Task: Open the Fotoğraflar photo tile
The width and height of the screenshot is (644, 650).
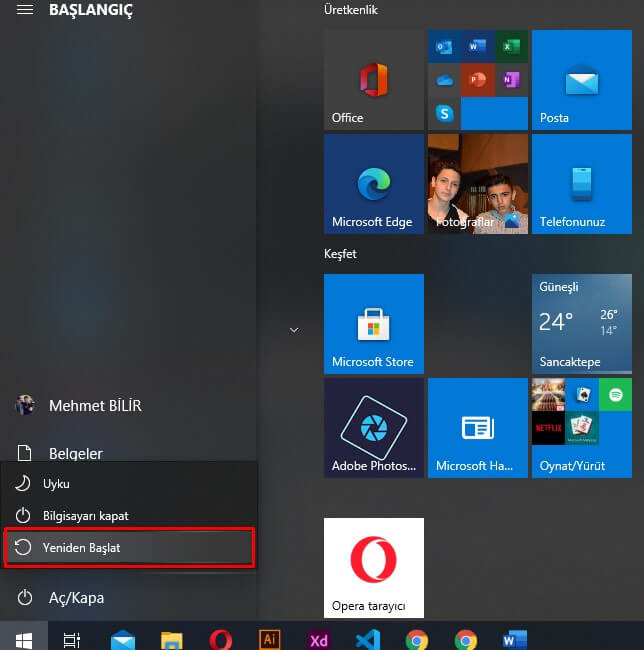Action: pos(478,184)
